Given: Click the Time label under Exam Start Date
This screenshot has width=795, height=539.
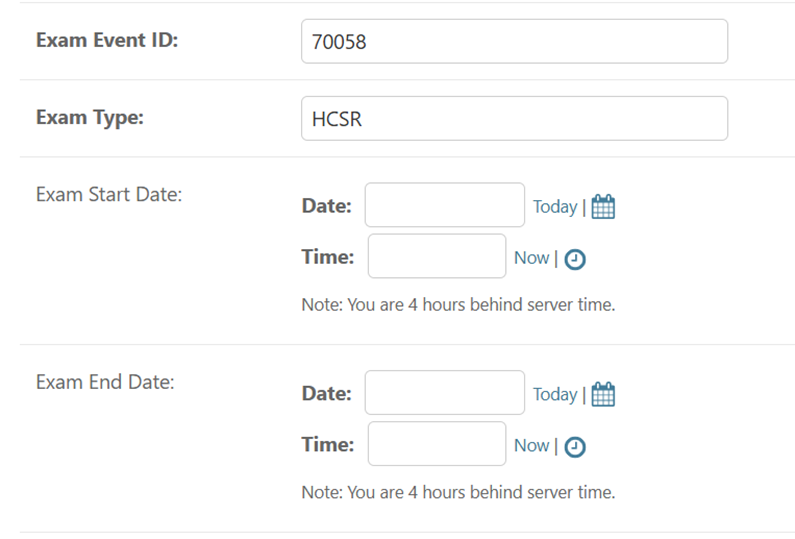Looking at the screenshot, I should (x=328, y=257).
